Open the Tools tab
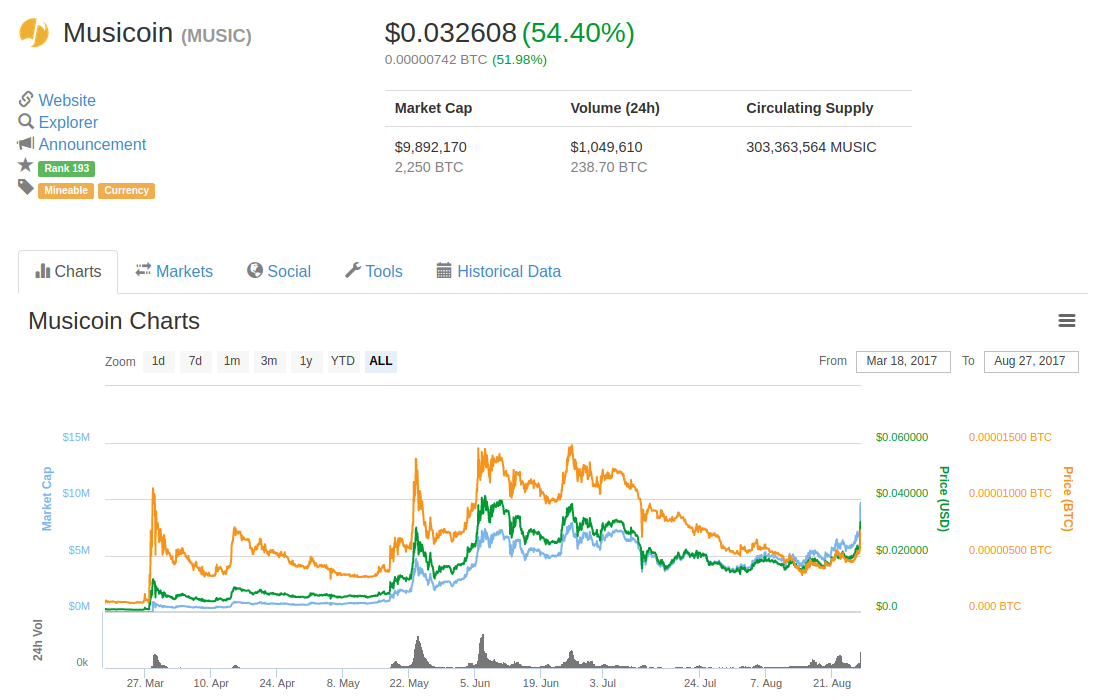The image size is (1110, 700). pyautogui.click(x=374, y=272)
